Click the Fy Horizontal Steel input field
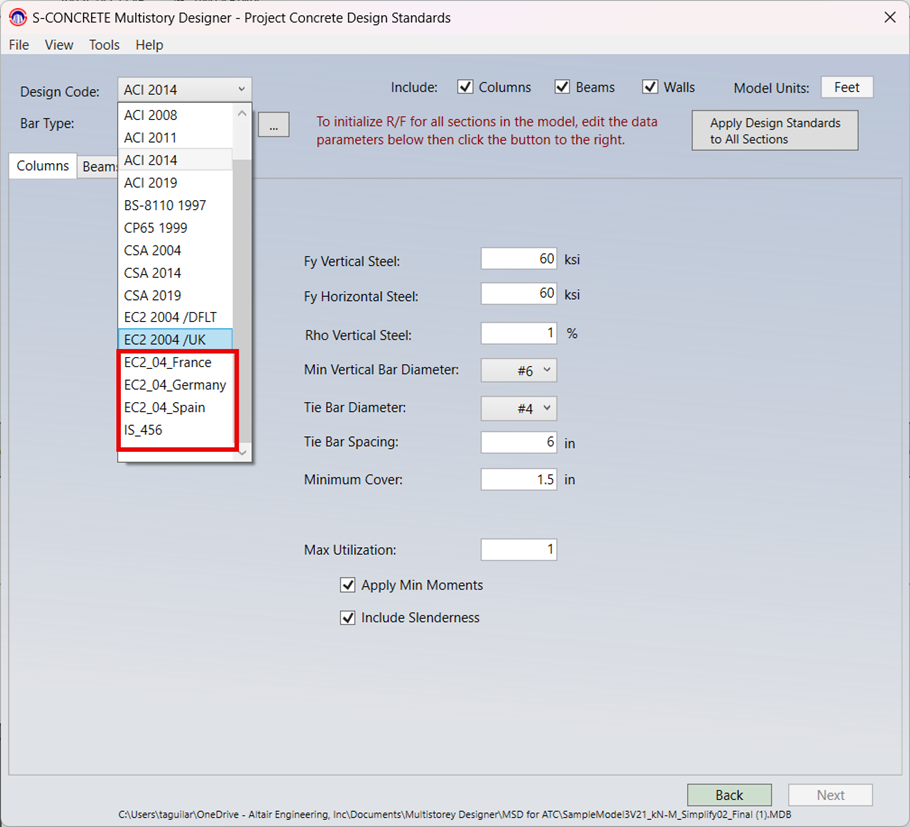The image size is (910, 827). [519, 294]
